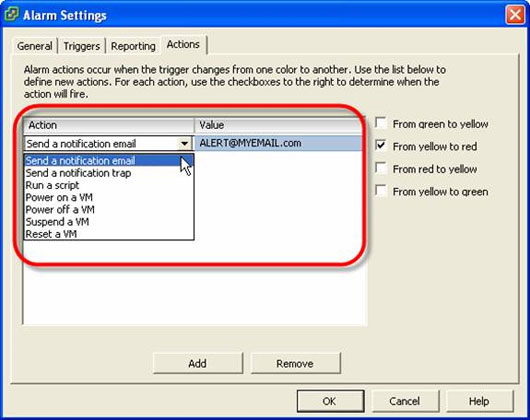Enable From green to yellow checkbox
Screen dimensions: 530x420
[381, 123]
